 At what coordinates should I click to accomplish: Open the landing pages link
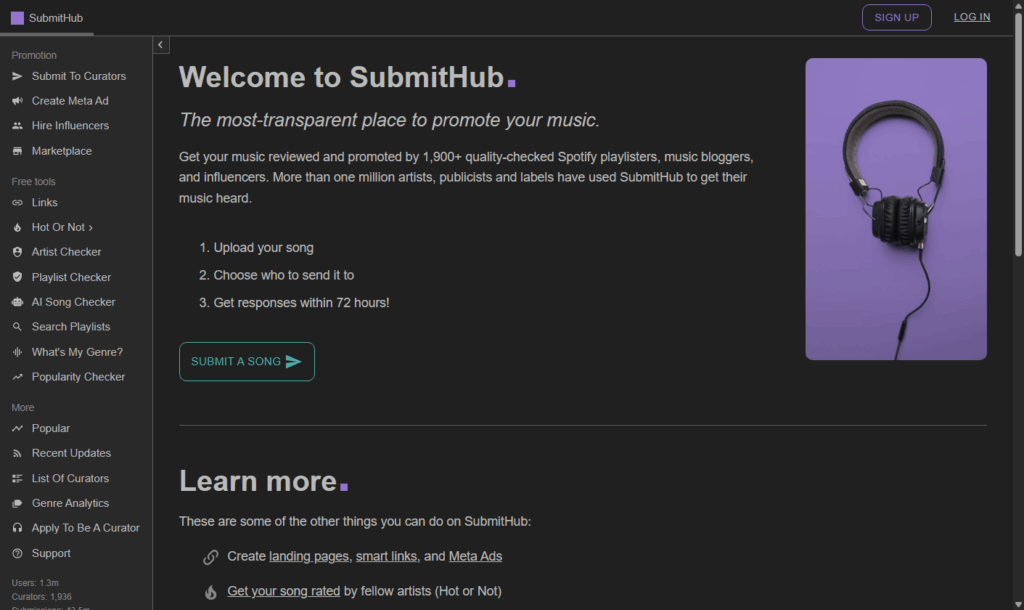pyautogui.click(x=309, y=556)
